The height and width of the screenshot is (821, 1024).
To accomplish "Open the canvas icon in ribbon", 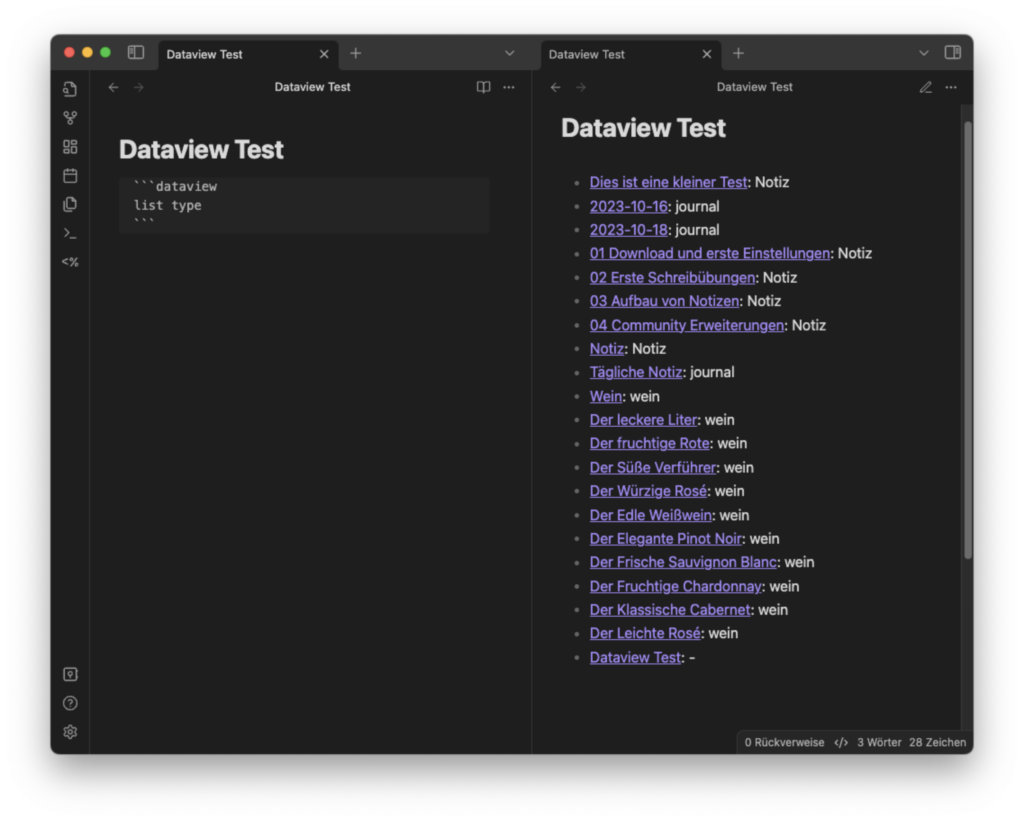I will click(70, 146).
